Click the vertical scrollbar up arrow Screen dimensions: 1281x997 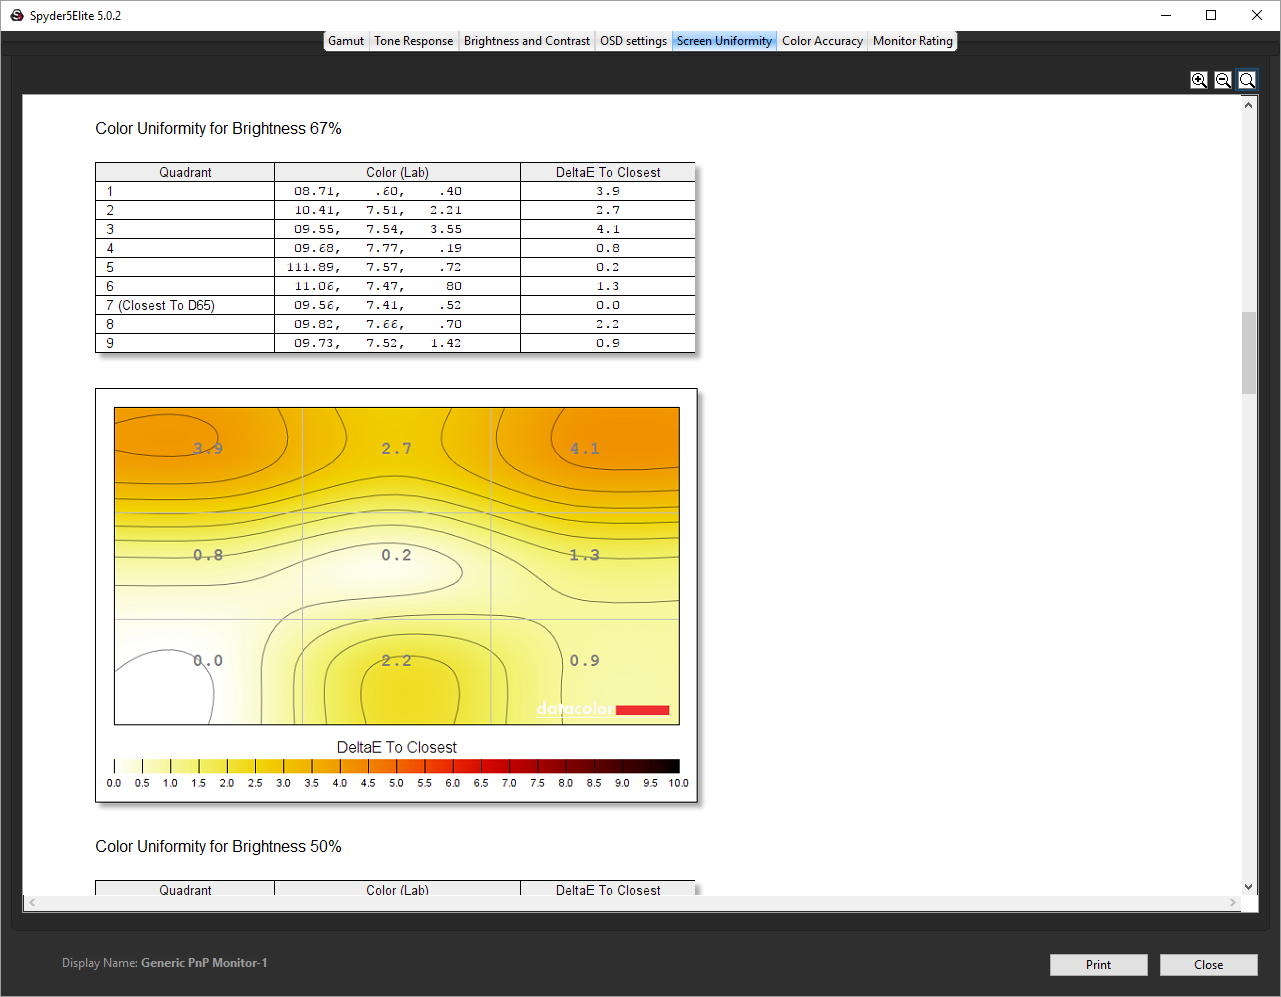(1249, 104)
